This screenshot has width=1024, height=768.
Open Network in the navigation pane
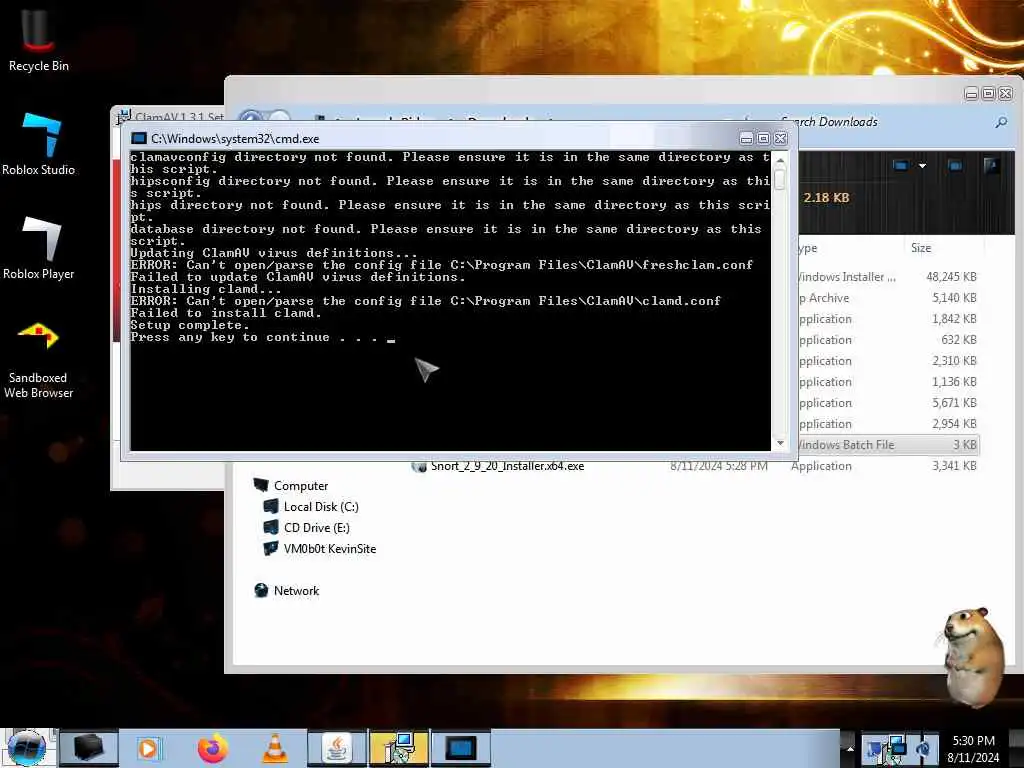pyautogui.click(x=287, y=590)
